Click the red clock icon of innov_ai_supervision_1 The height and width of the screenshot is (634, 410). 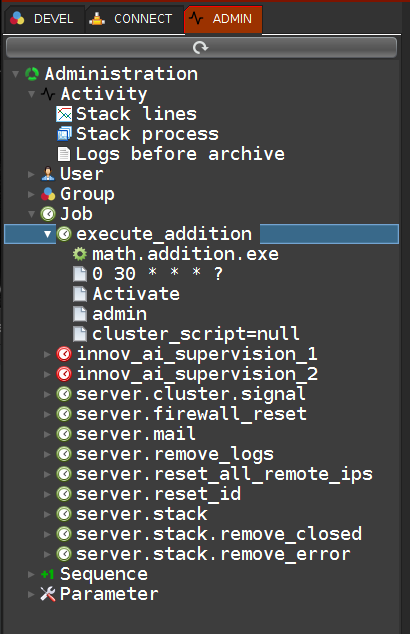tap(64, 354)
